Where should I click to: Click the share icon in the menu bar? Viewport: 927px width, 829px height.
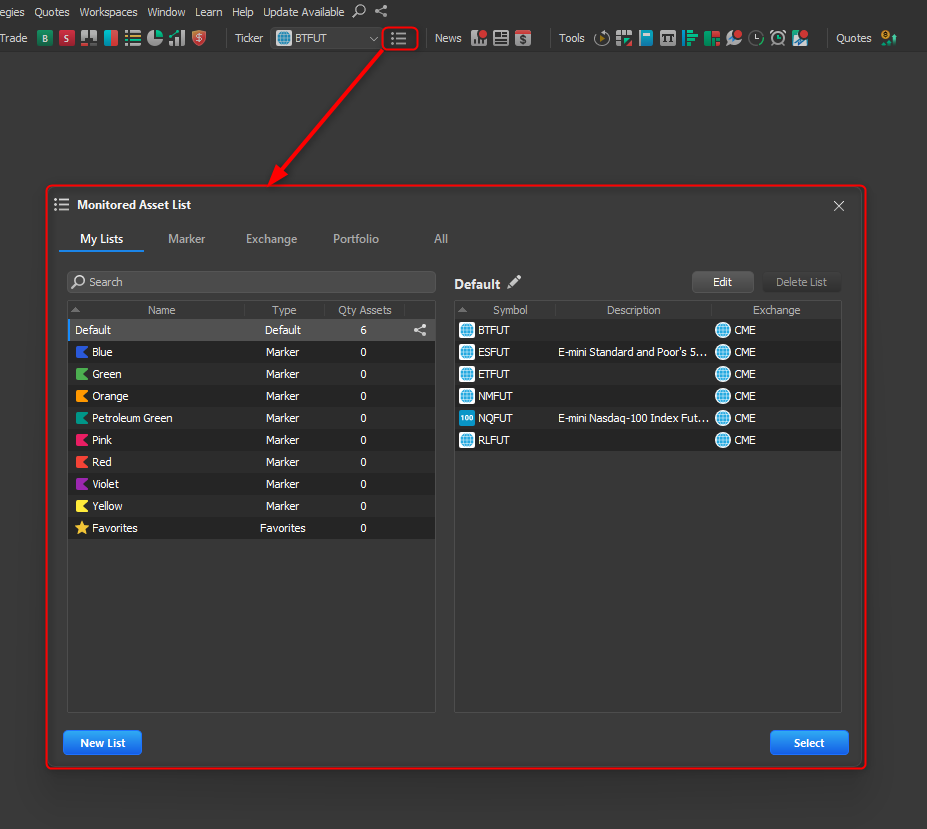pos(381,11)
